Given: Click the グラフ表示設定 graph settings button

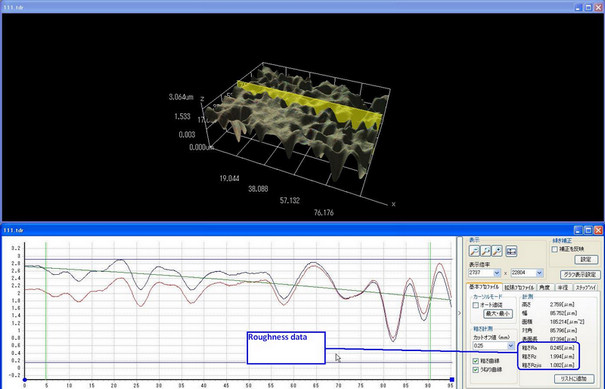Looking at the screenshot, I should (x=580, y=274).
